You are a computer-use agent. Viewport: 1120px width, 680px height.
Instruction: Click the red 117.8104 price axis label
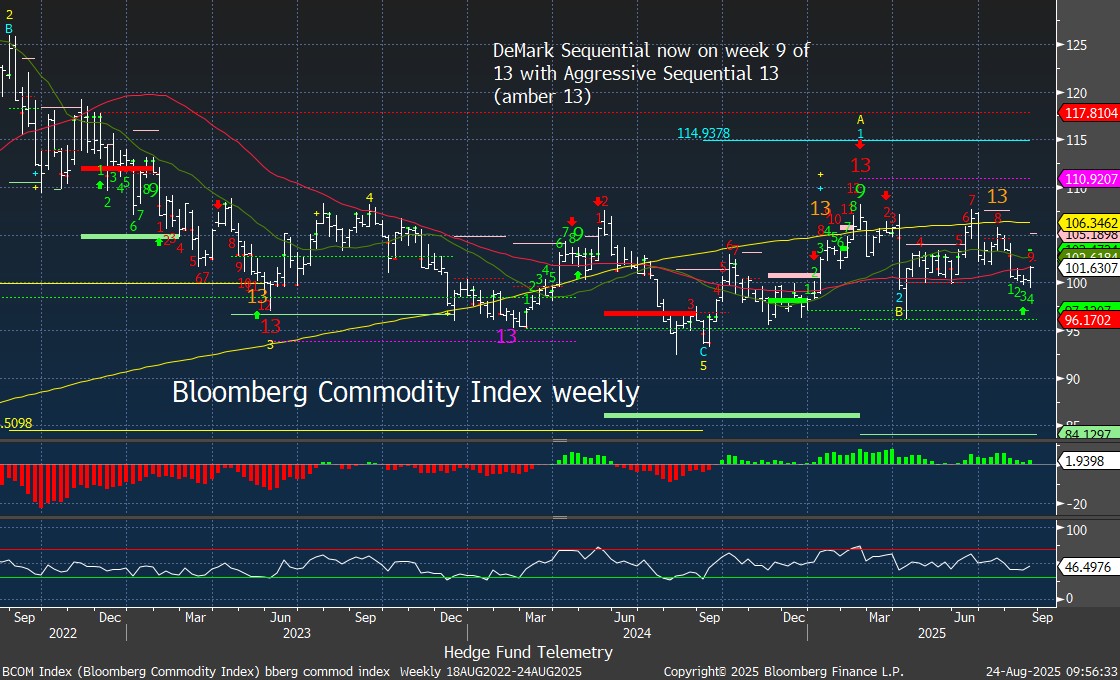pos(1088,113)
